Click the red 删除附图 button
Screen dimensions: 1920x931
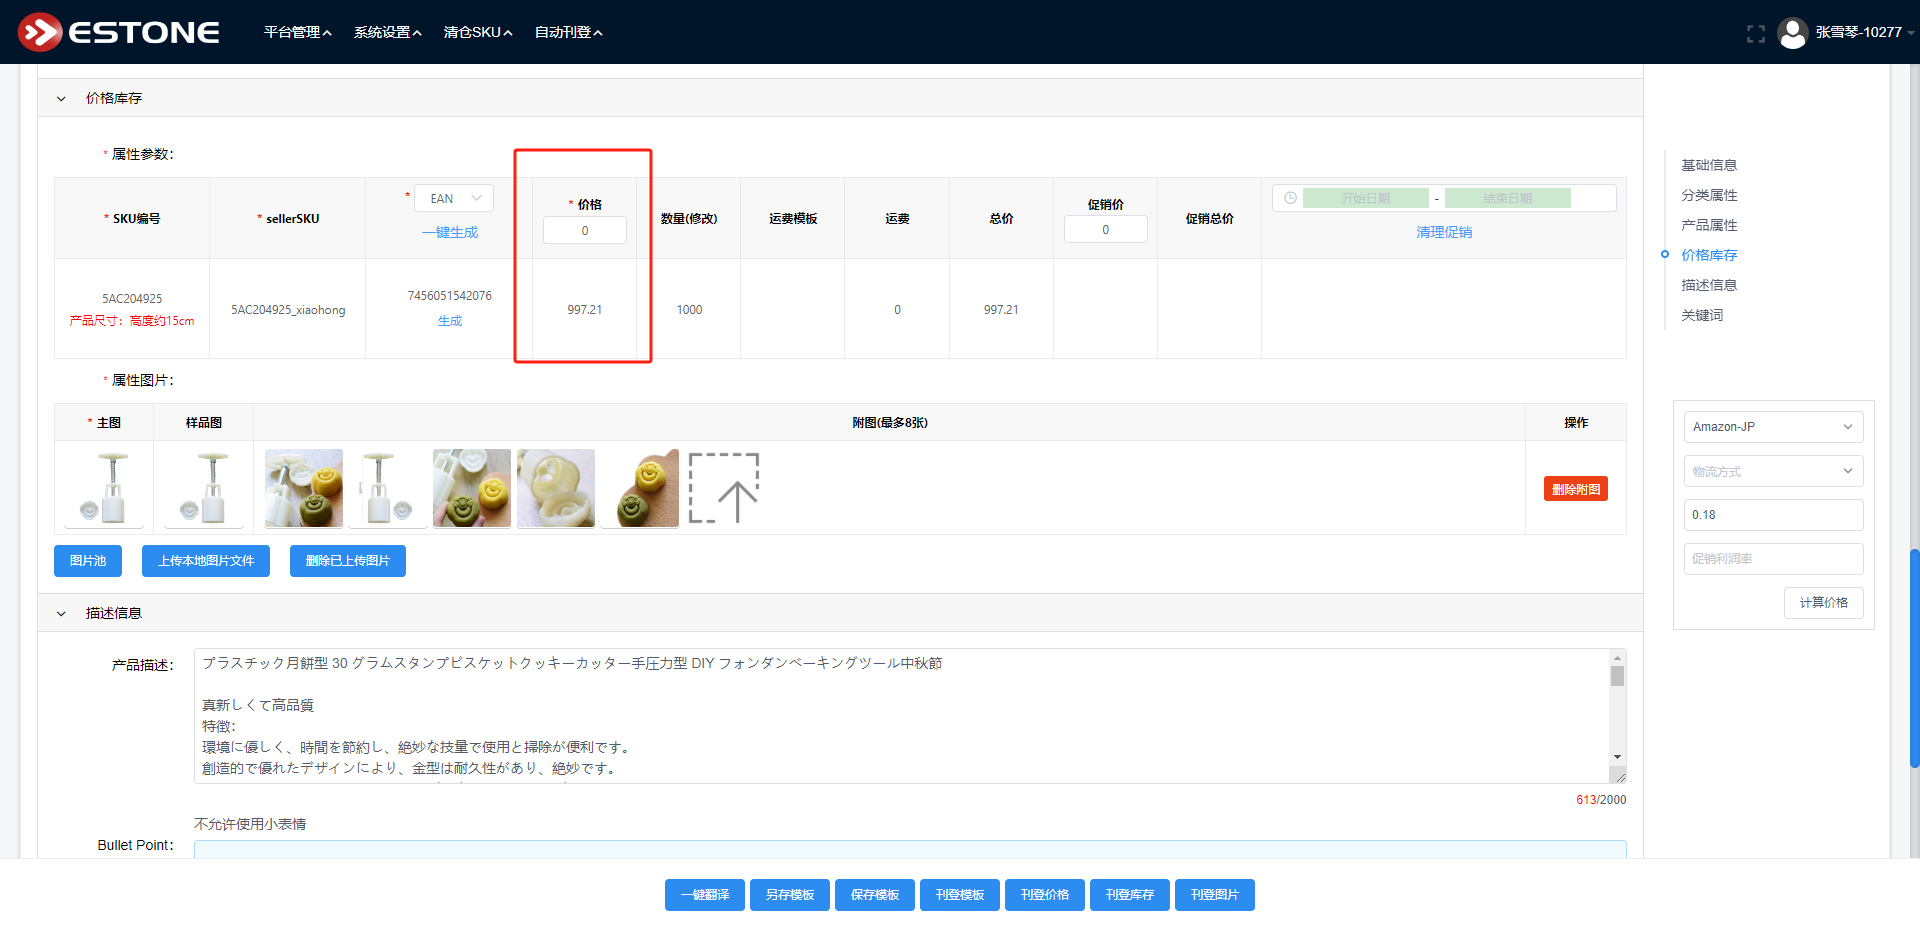pyautogui.click(x=1575, y=489)
